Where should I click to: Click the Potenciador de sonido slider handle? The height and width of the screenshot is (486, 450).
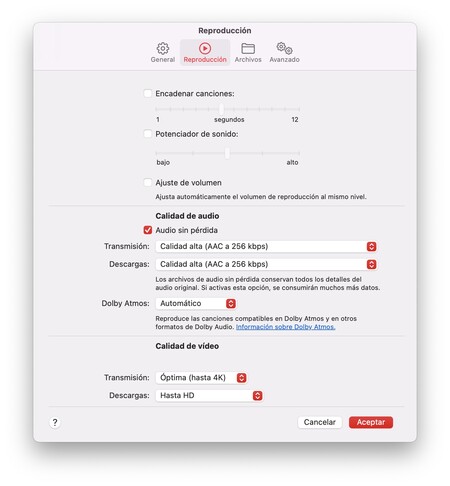(x=227, y=153)
